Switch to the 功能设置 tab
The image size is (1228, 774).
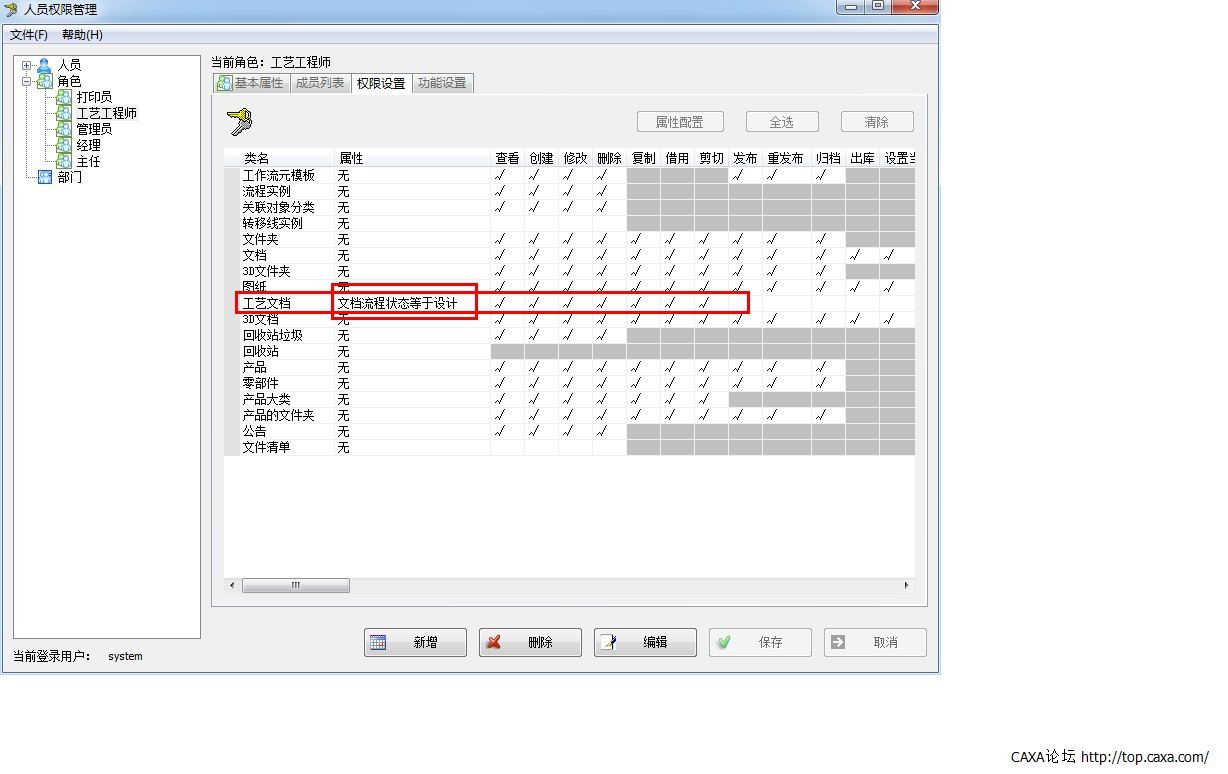[x=442, y=83]
